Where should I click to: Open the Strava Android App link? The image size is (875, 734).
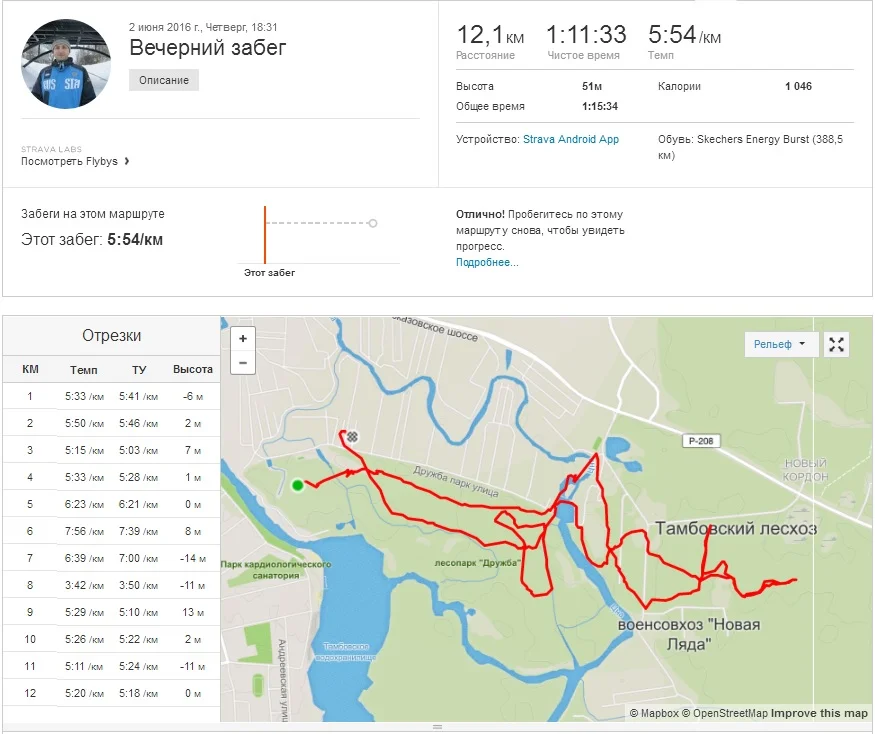(571, 140)
